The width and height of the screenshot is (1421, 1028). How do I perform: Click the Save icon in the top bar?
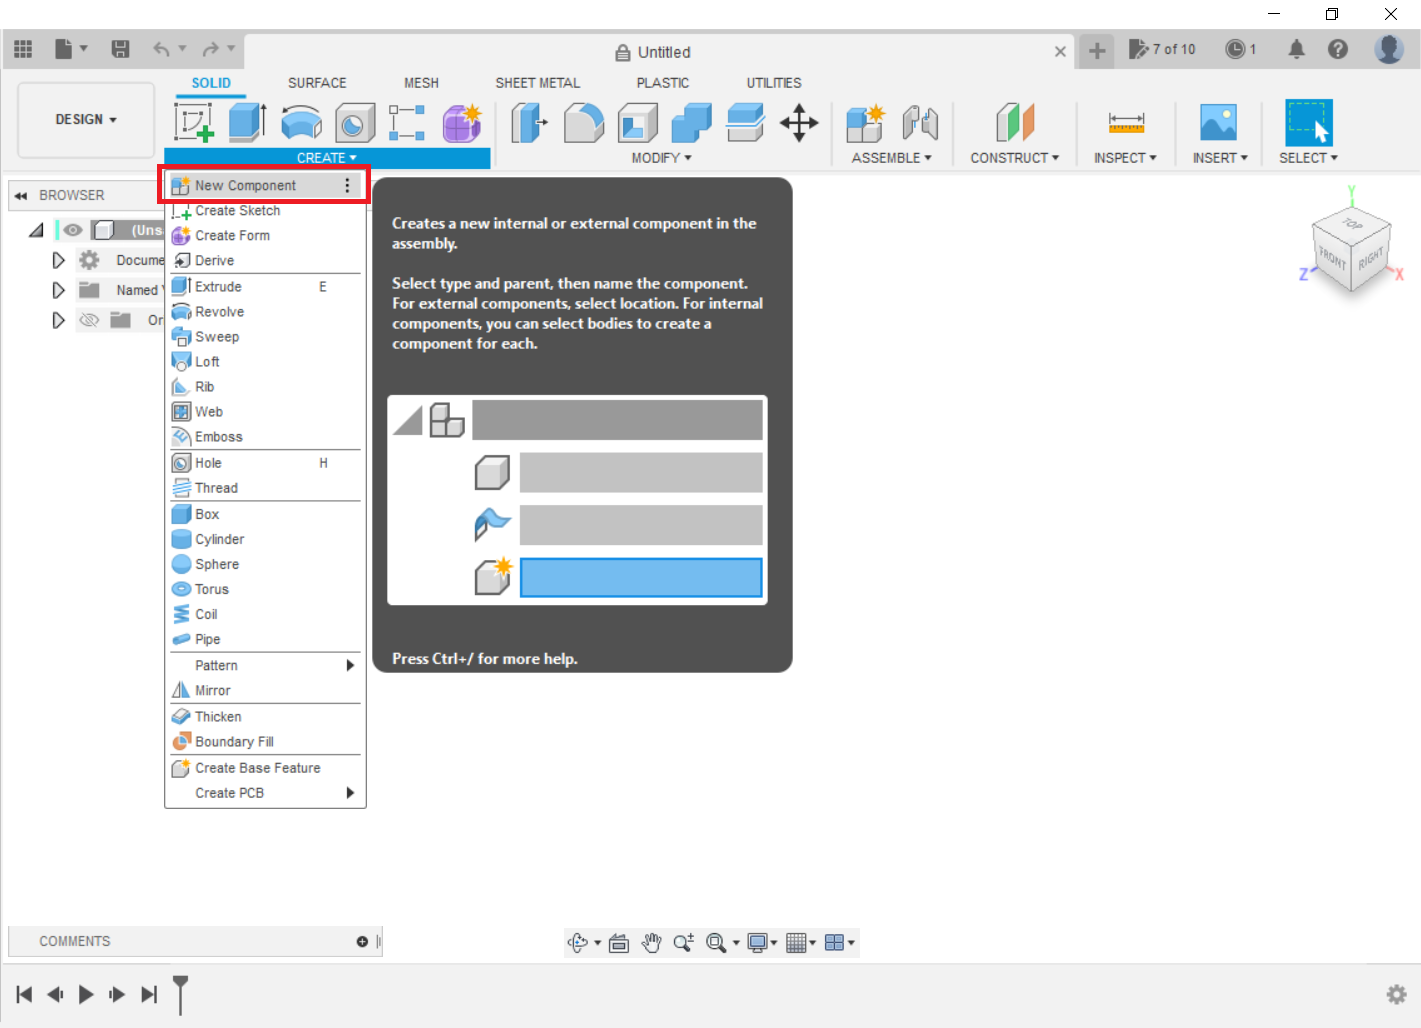(x=120, y=49)
